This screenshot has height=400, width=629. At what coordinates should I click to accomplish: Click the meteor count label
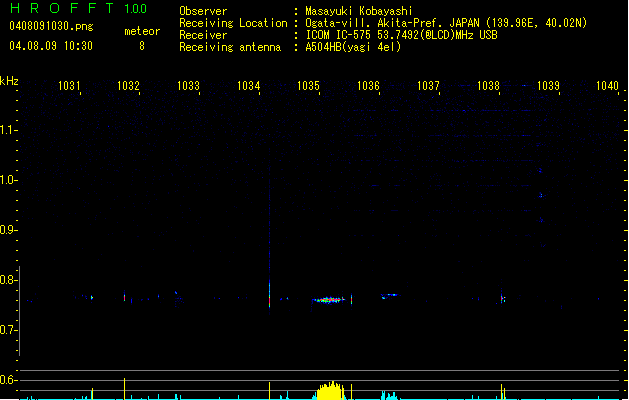[142, 31]
